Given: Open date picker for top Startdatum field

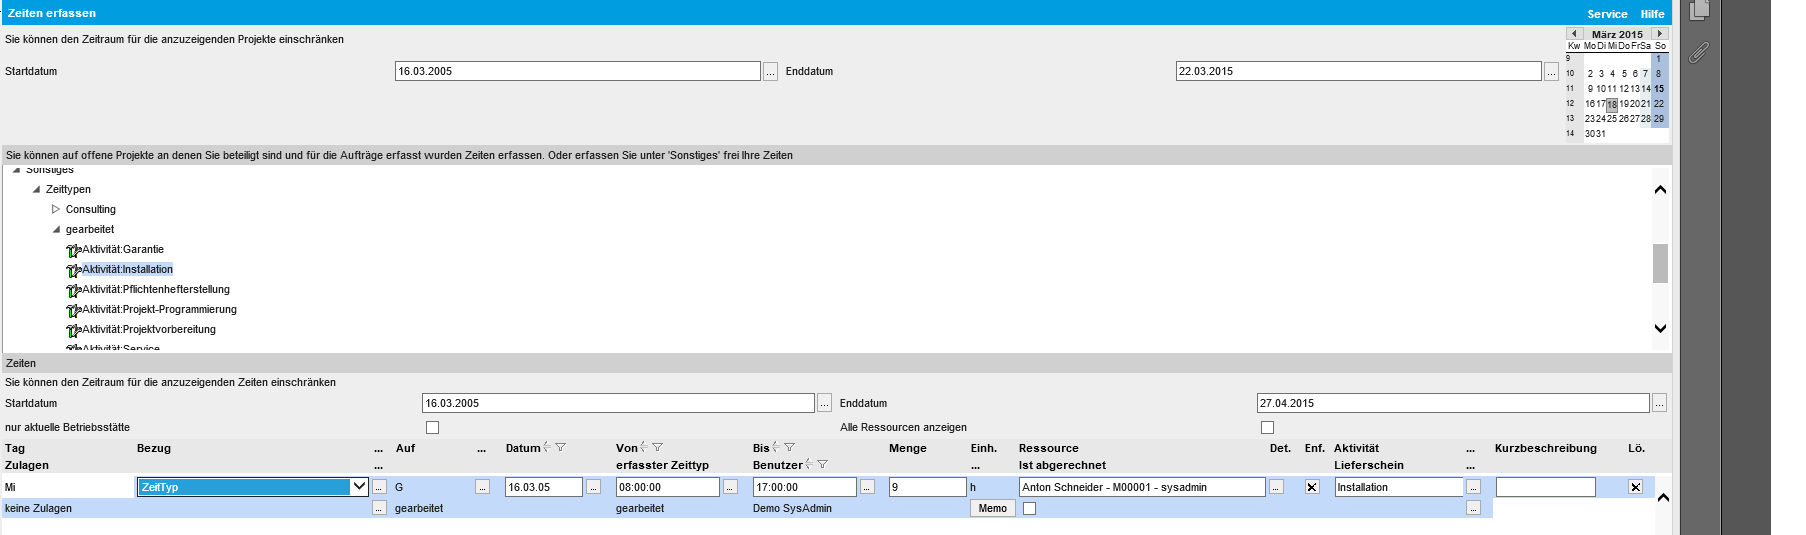Looking at the screenshot, I should (x=770, y=72).
